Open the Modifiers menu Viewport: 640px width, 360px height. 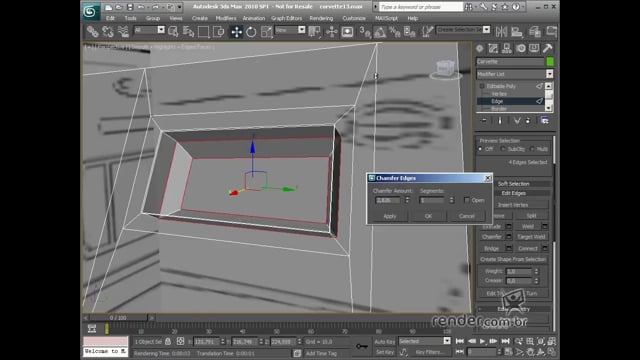226,18
